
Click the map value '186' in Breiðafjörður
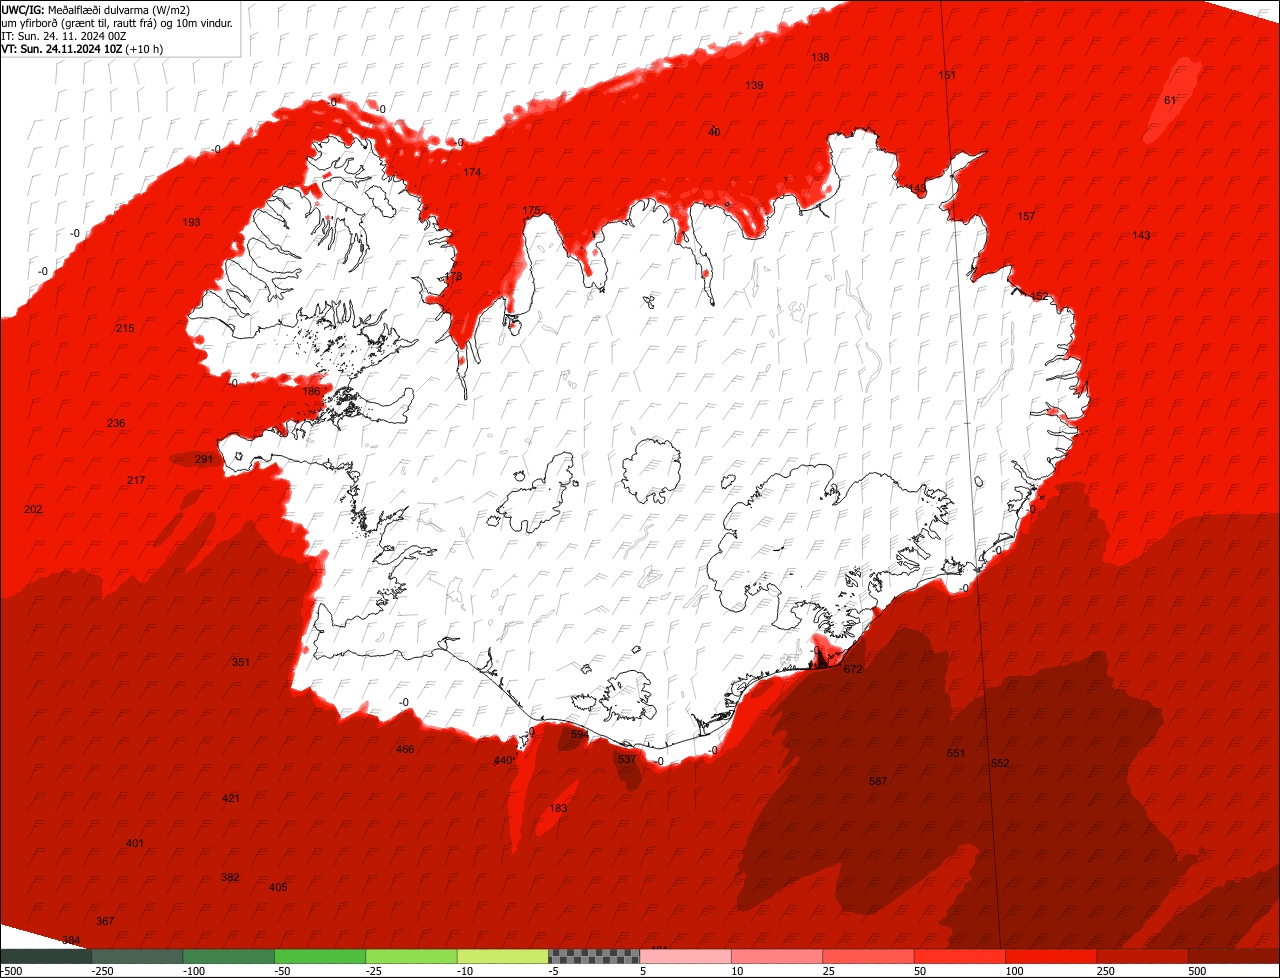point(312,391)
